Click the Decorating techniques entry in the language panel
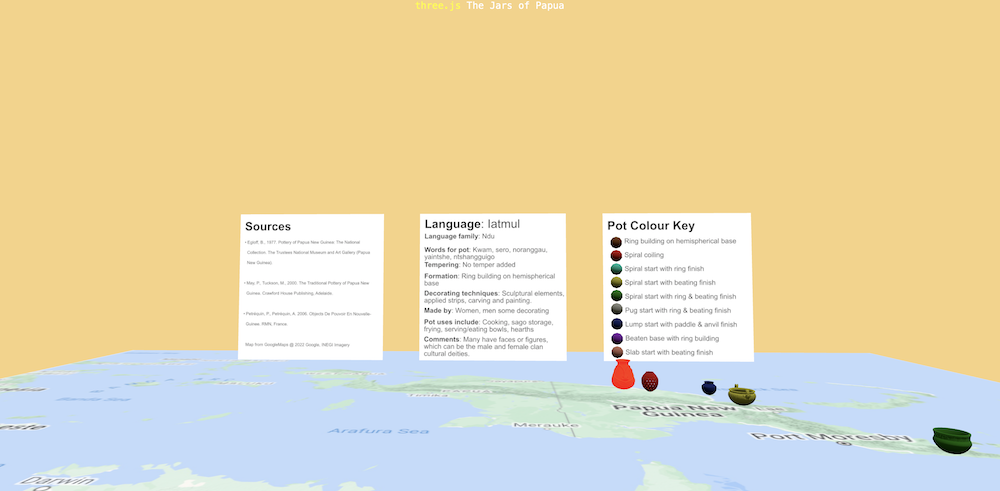Image resolution: width=1000 pixels, height=491 pixels. click(x=494, y=297)
